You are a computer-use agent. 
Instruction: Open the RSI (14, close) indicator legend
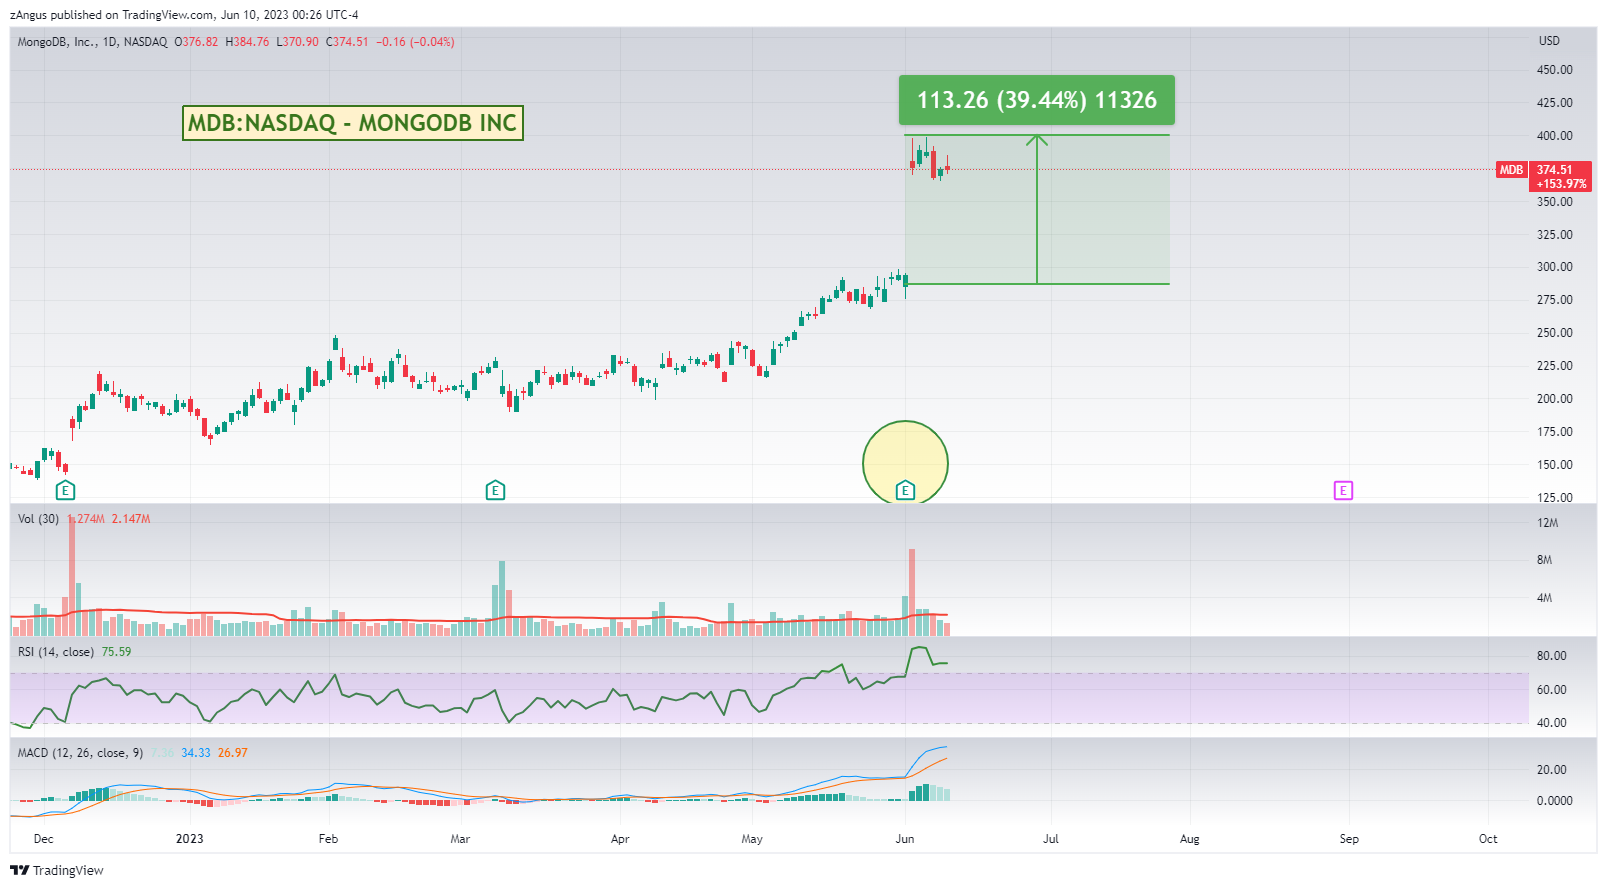tap(56, 652)
